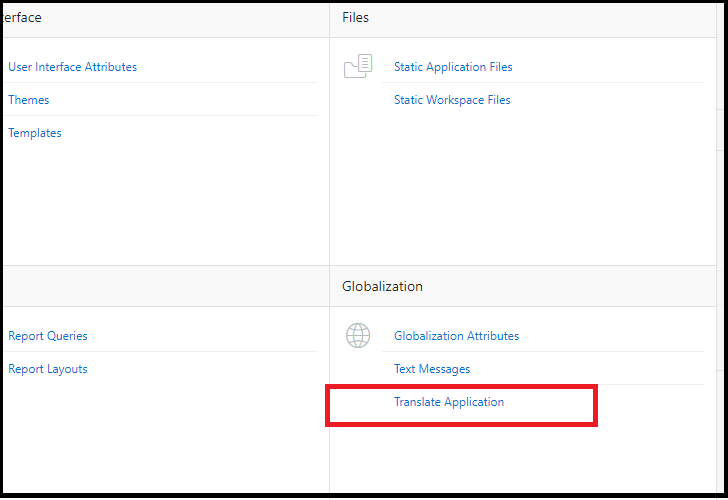Open Report Queries
The width and height of the screenshot is (728, 500).
pyautogui.click(x=48, y=336)
